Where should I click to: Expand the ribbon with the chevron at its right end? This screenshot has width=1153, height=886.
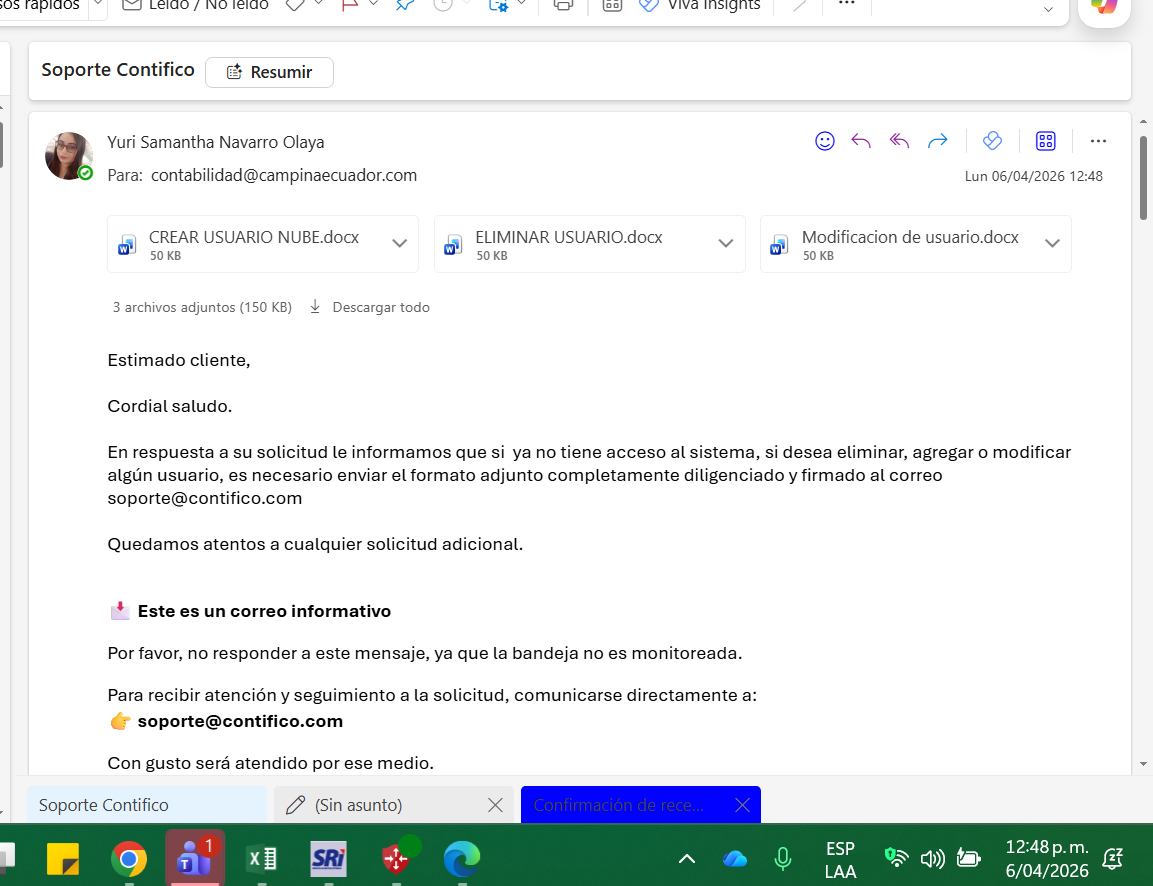pyautogui.click(x=1049, y=9)
